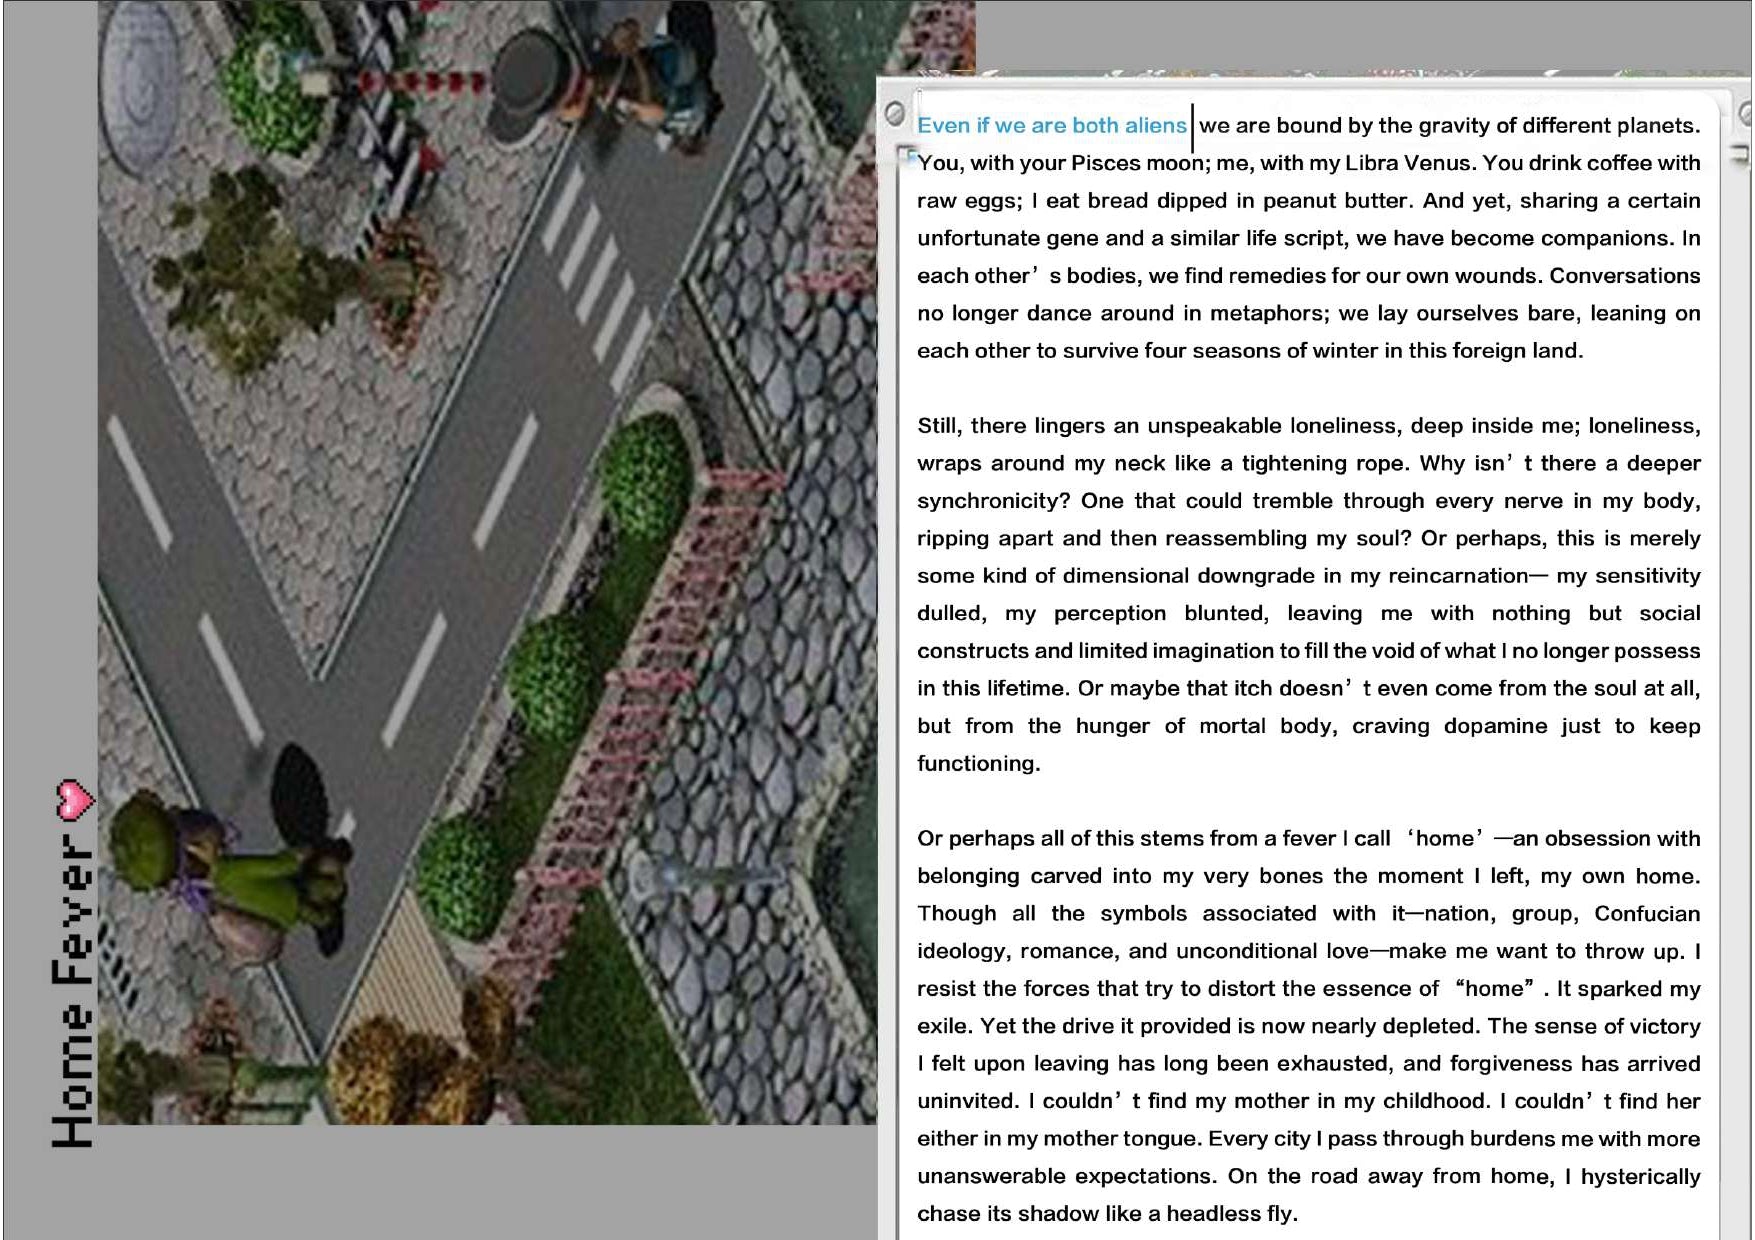
Task: Click the word "functioning." ending the second paragraph
Action: pyautogui.click(x=978, y=764)
